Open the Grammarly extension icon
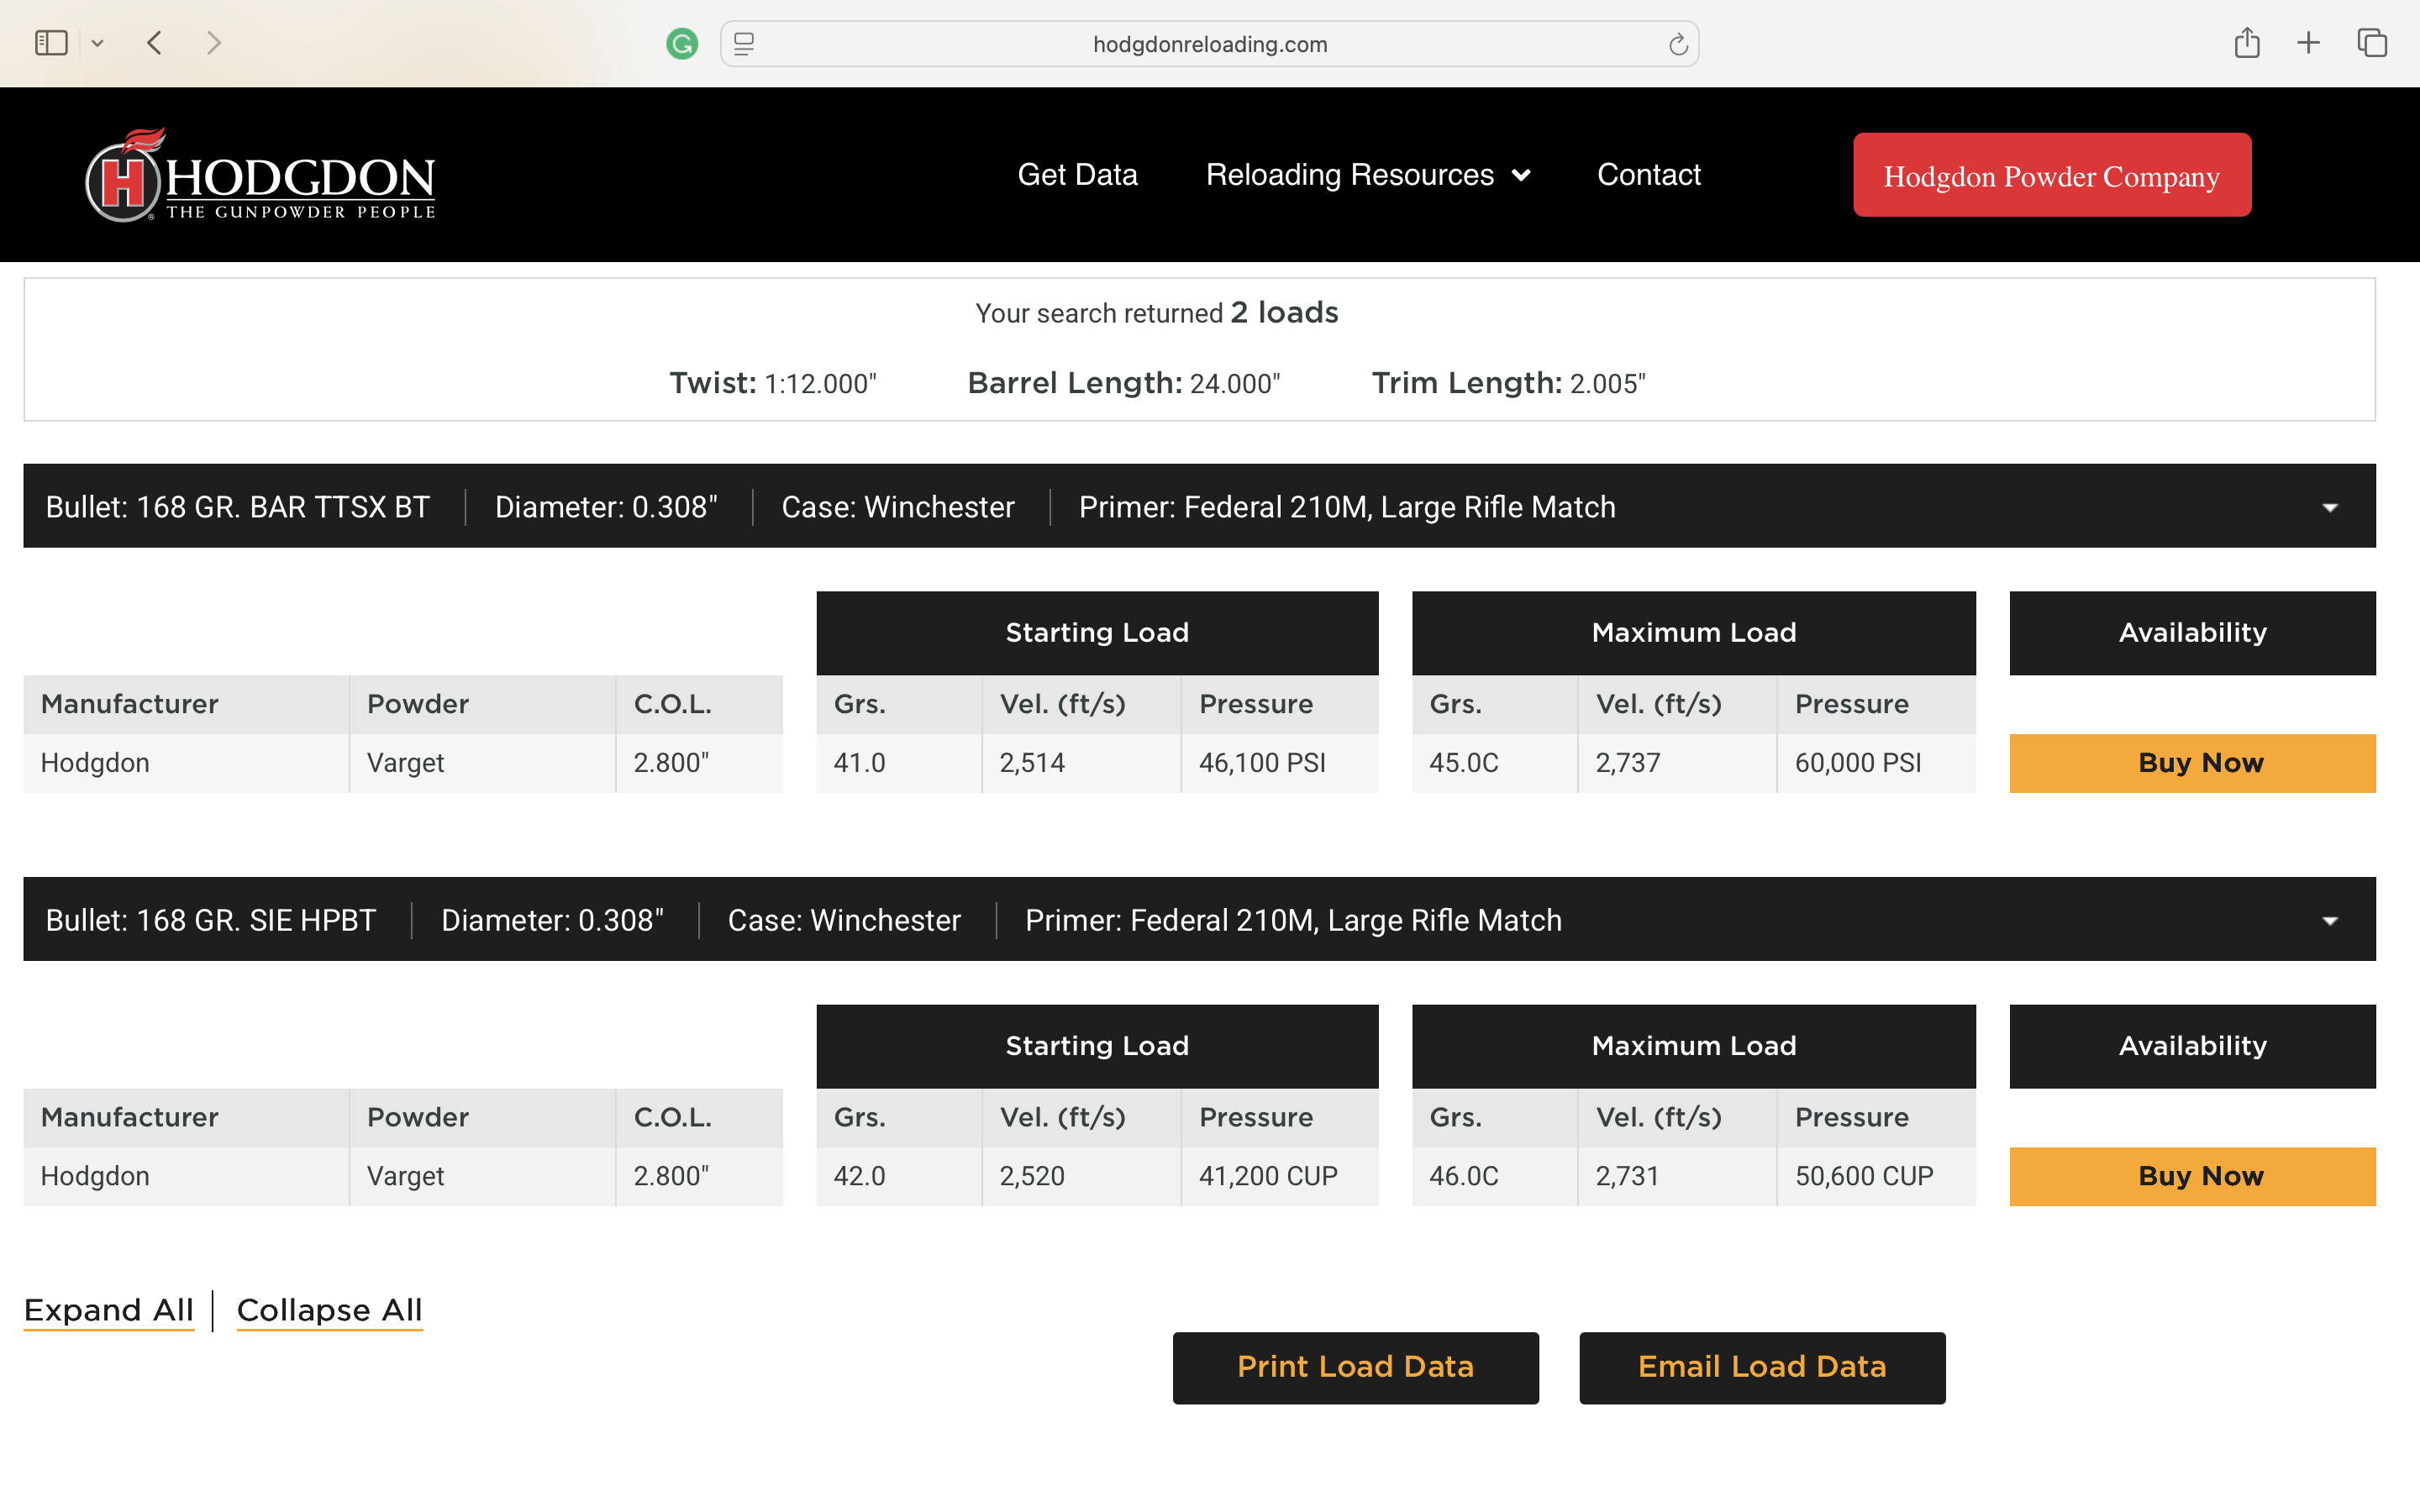Image resolution: width=2420 pixels, height=1512 pixels. (x=682, y=44)
